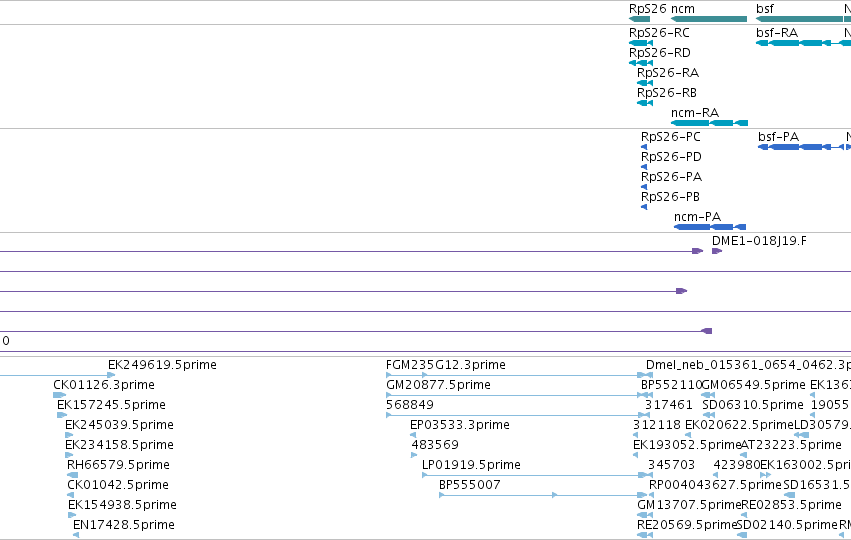Open the bsf-PA protein label
Image resolution: width=851 pixels, height=540 pixels.
[x=778, y=137]
